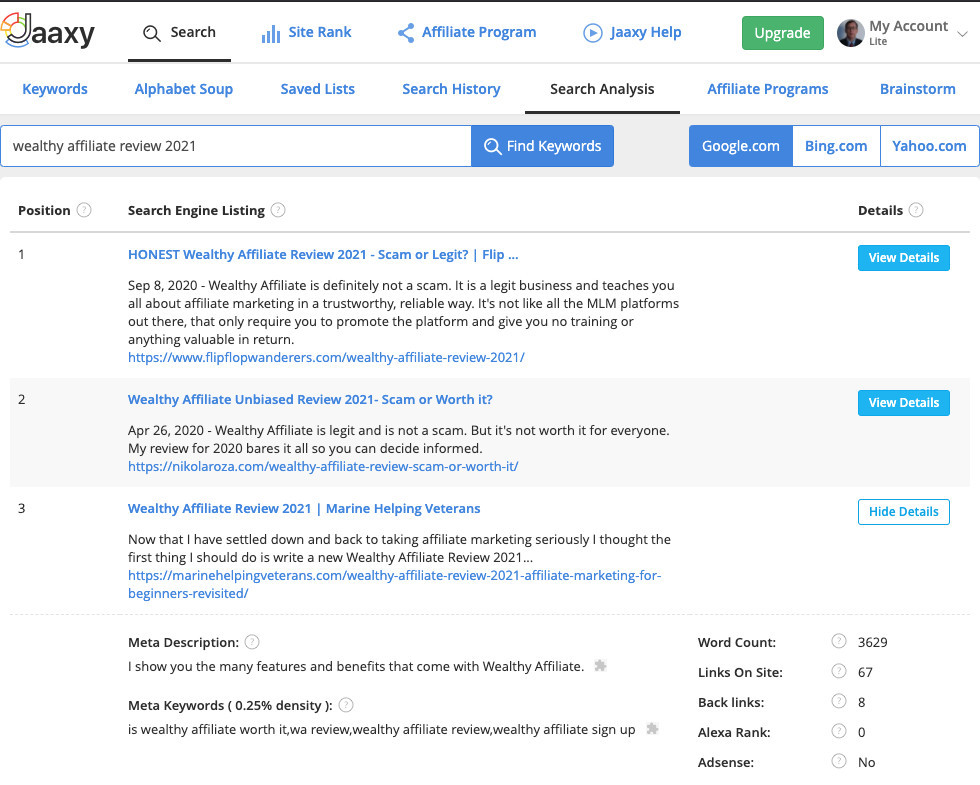Click the Word Count help icon
Viewport: 980px width, 785px height.
839,641
